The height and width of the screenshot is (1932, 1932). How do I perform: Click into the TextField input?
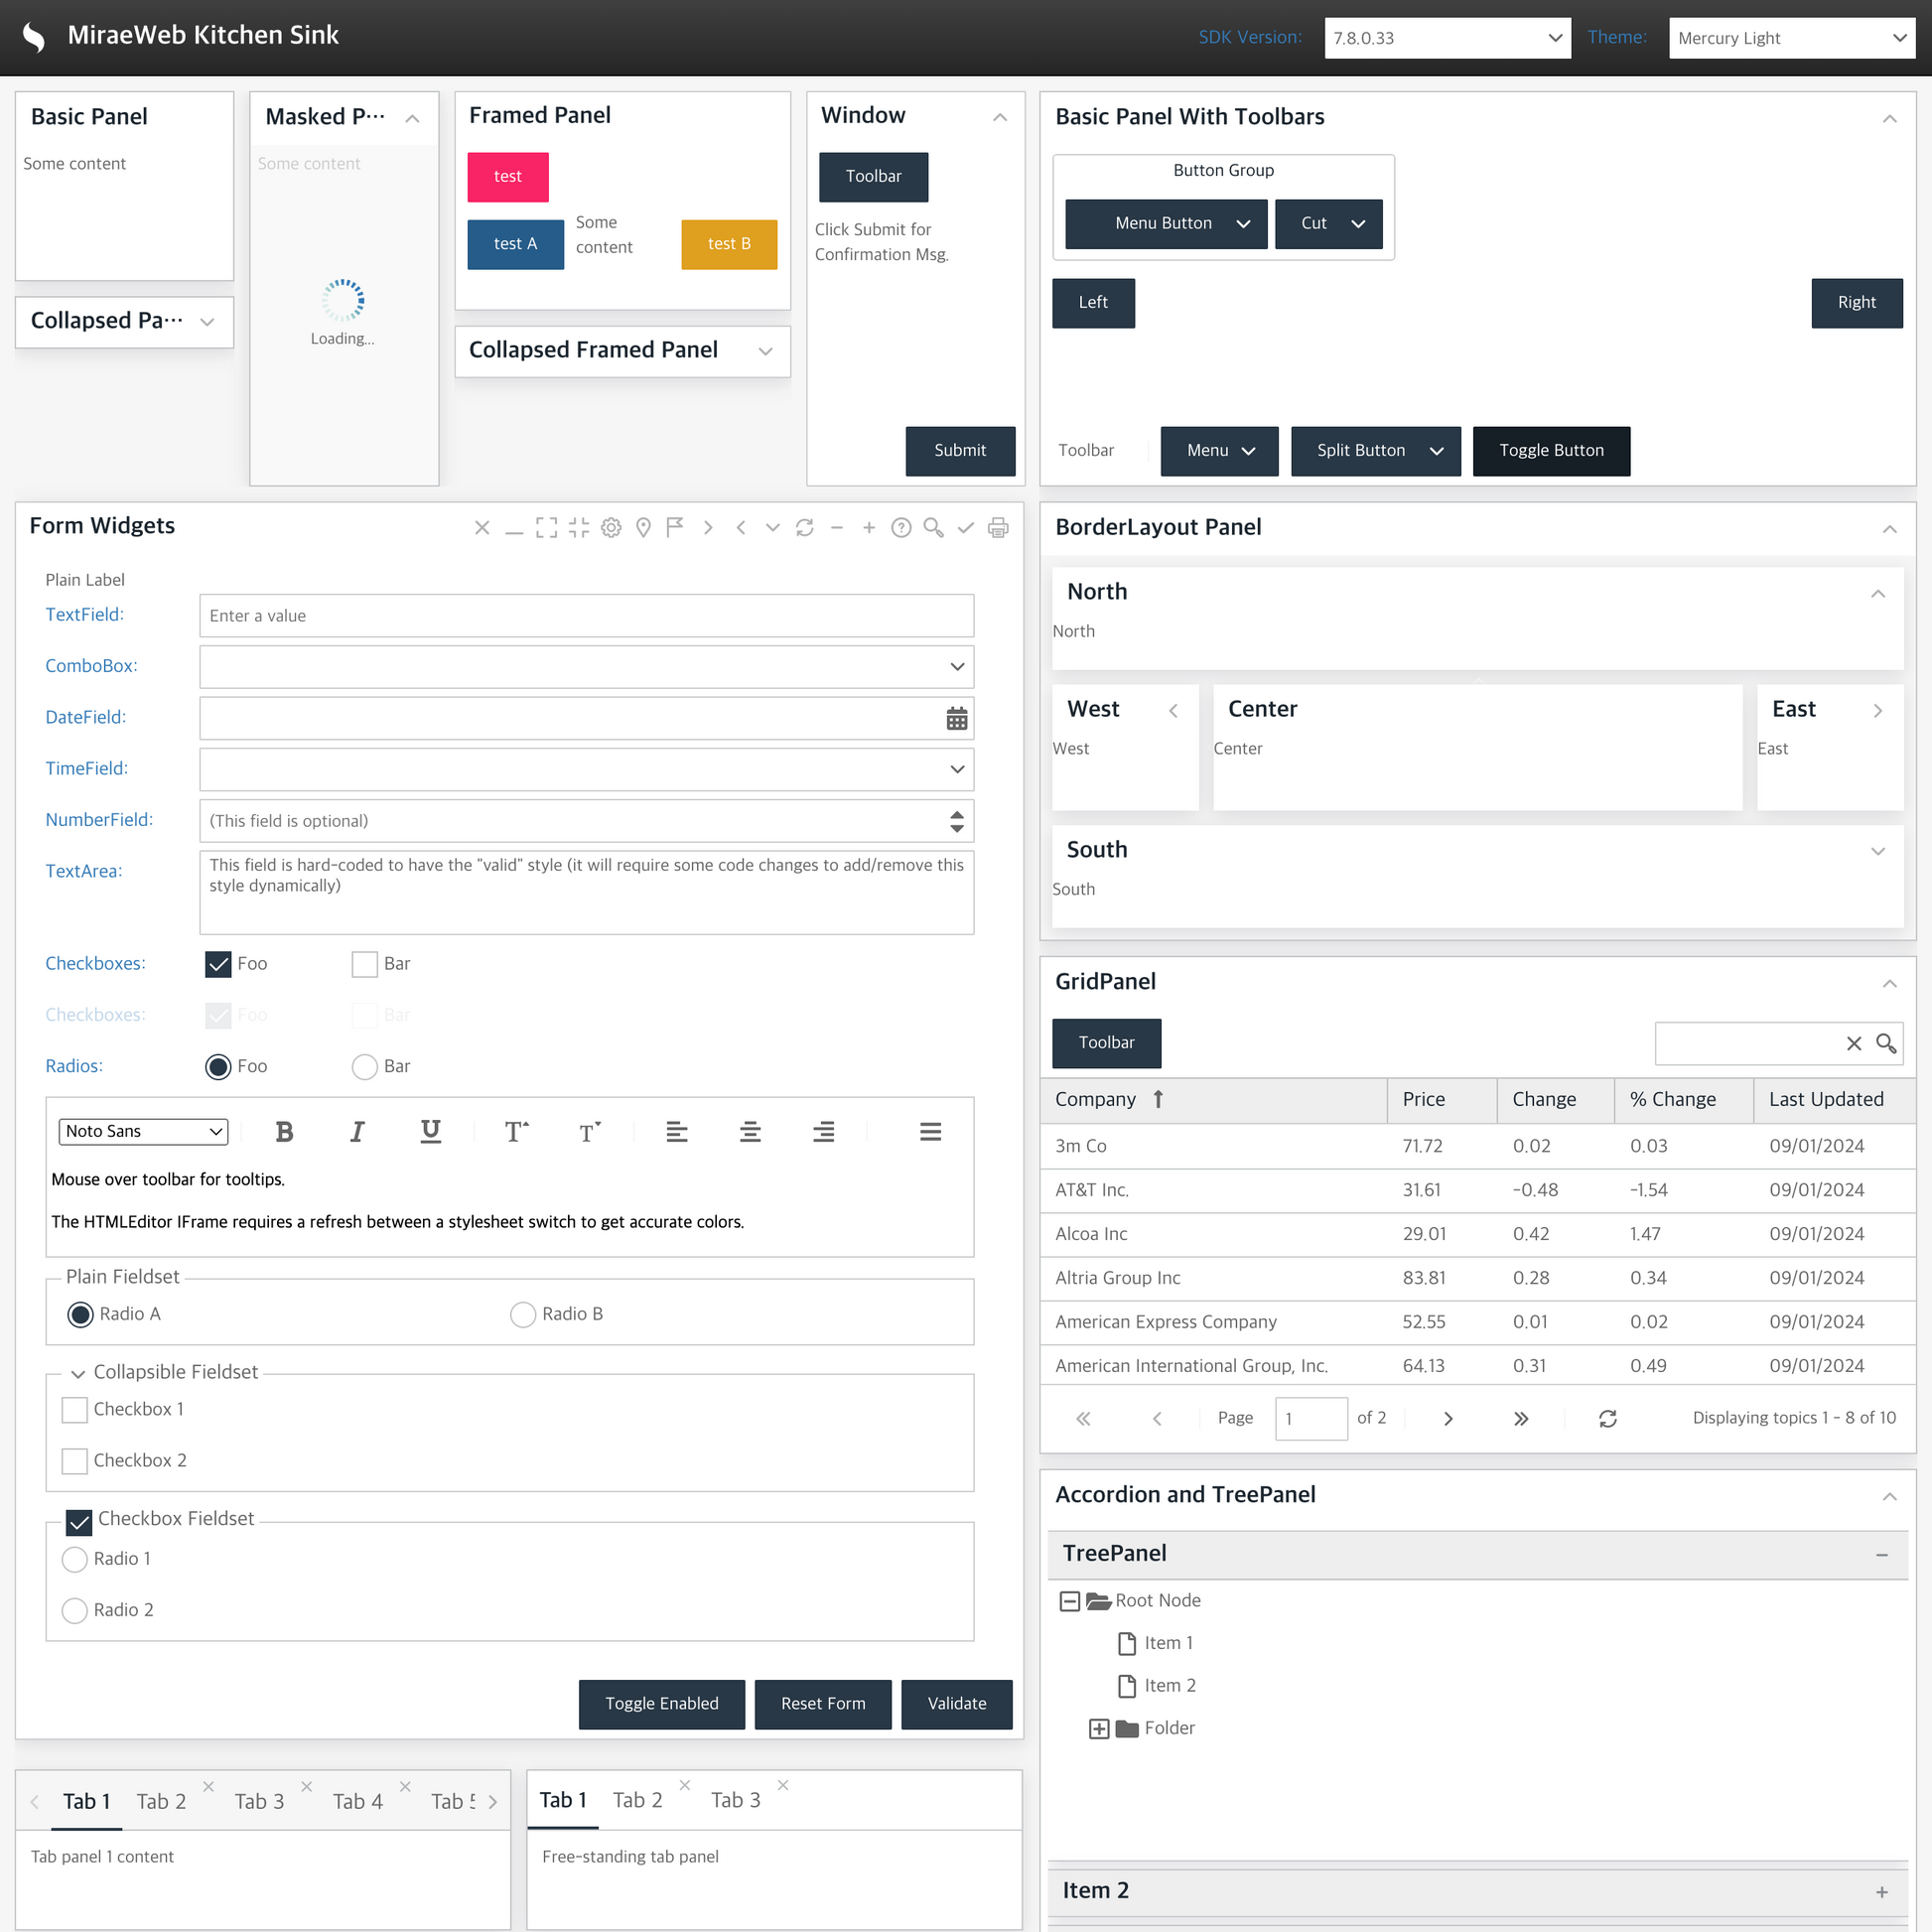click(586, 616)
